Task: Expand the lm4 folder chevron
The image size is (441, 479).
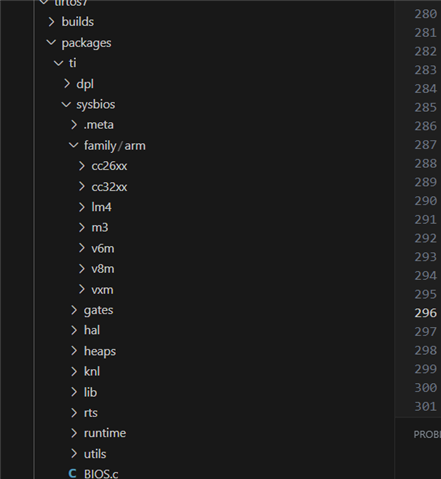Action: click(82, 207)
